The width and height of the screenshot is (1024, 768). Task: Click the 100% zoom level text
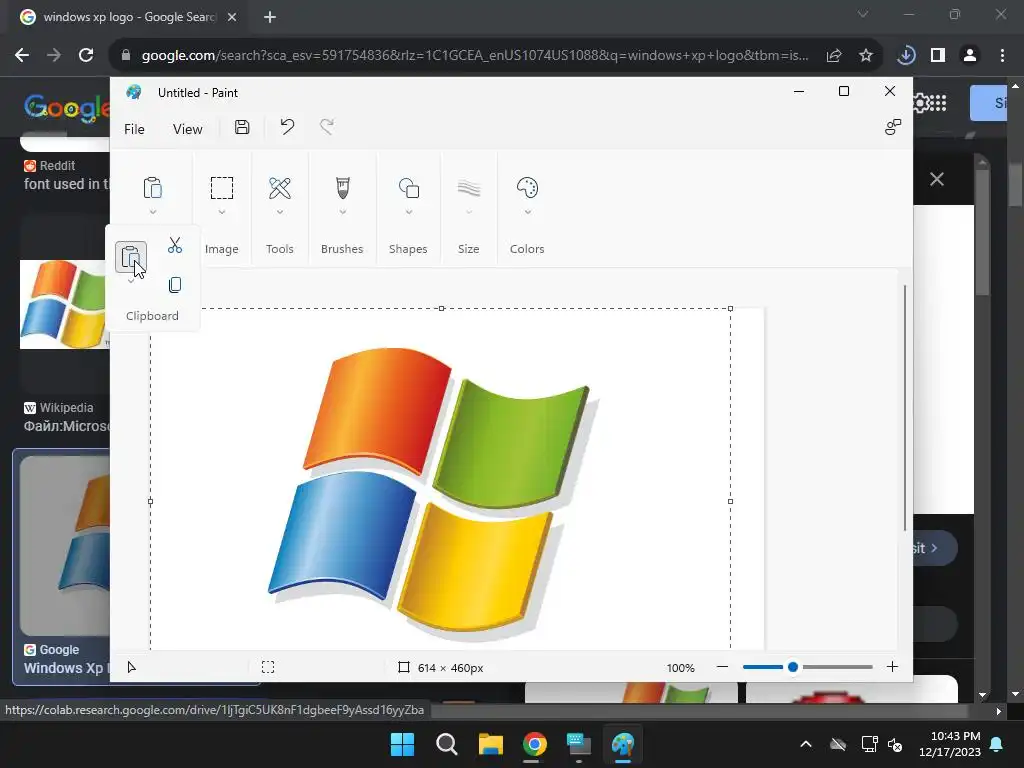pyautogui.click(x=680, y=668)
